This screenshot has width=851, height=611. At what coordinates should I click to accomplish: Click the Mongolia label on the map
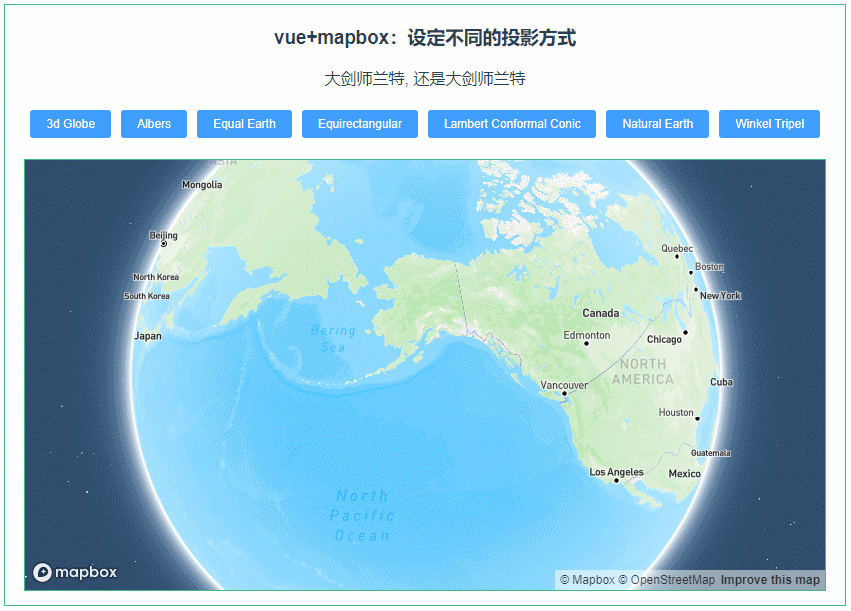(202, 185)
